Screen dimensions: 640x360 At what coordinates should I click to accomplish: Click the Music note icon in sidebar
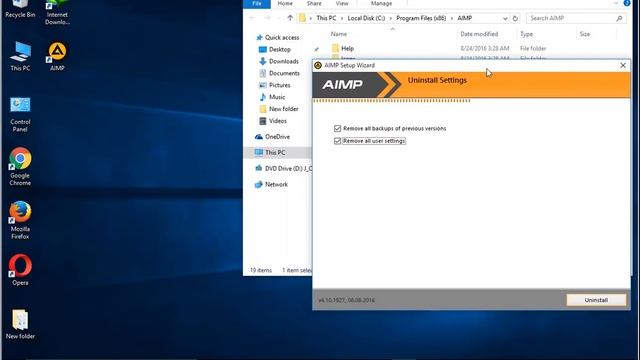263,97
